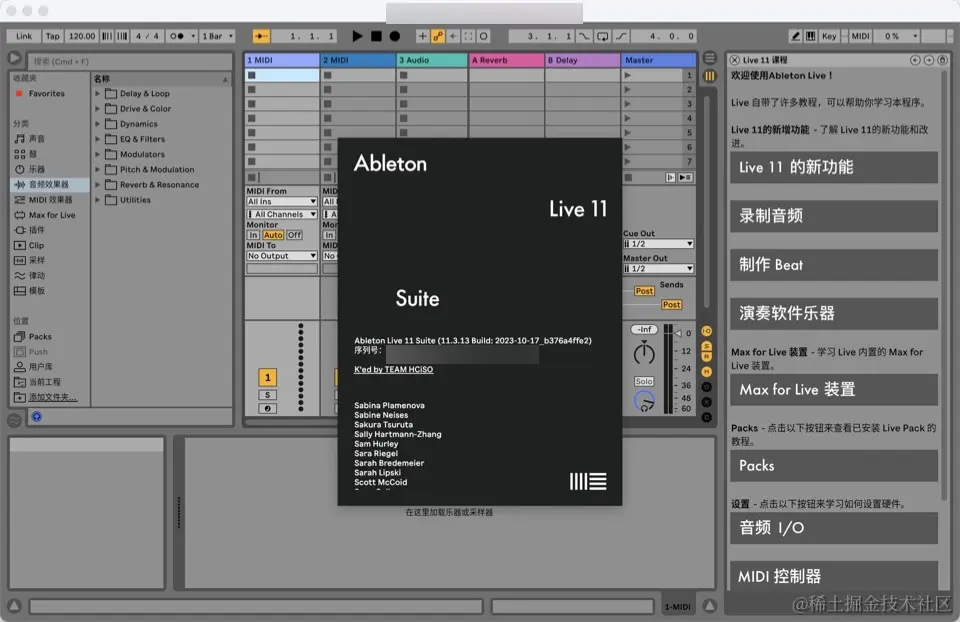Click the K'ed by TEAM HCiSO link
Screen dimensions: 960x622
pos(394,369)
